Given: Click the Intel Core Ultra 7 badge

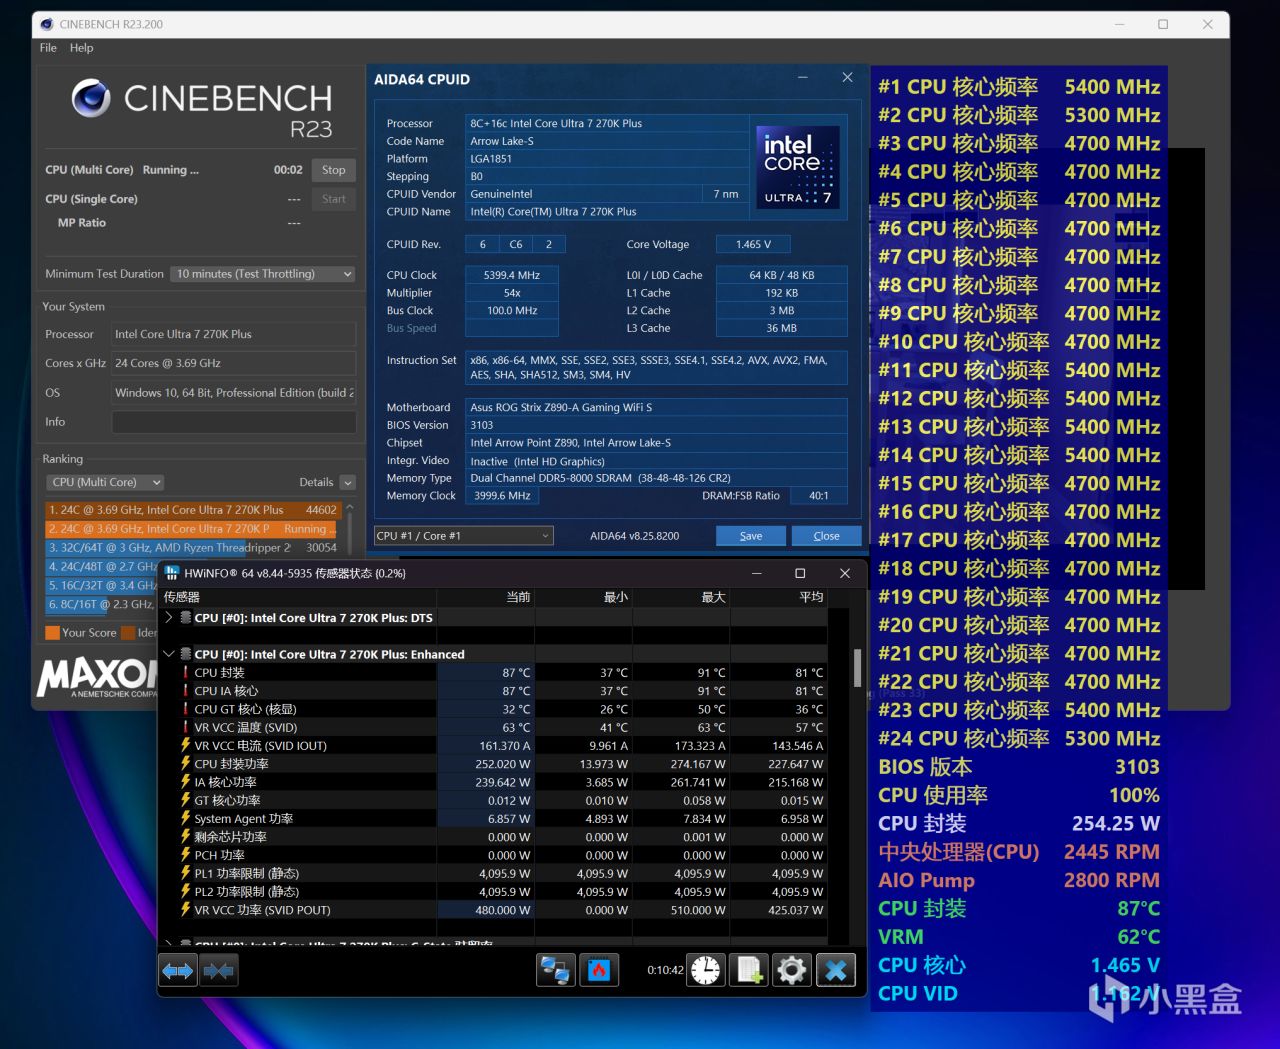Looking at the screenshot, I should [x=797, y=166].
